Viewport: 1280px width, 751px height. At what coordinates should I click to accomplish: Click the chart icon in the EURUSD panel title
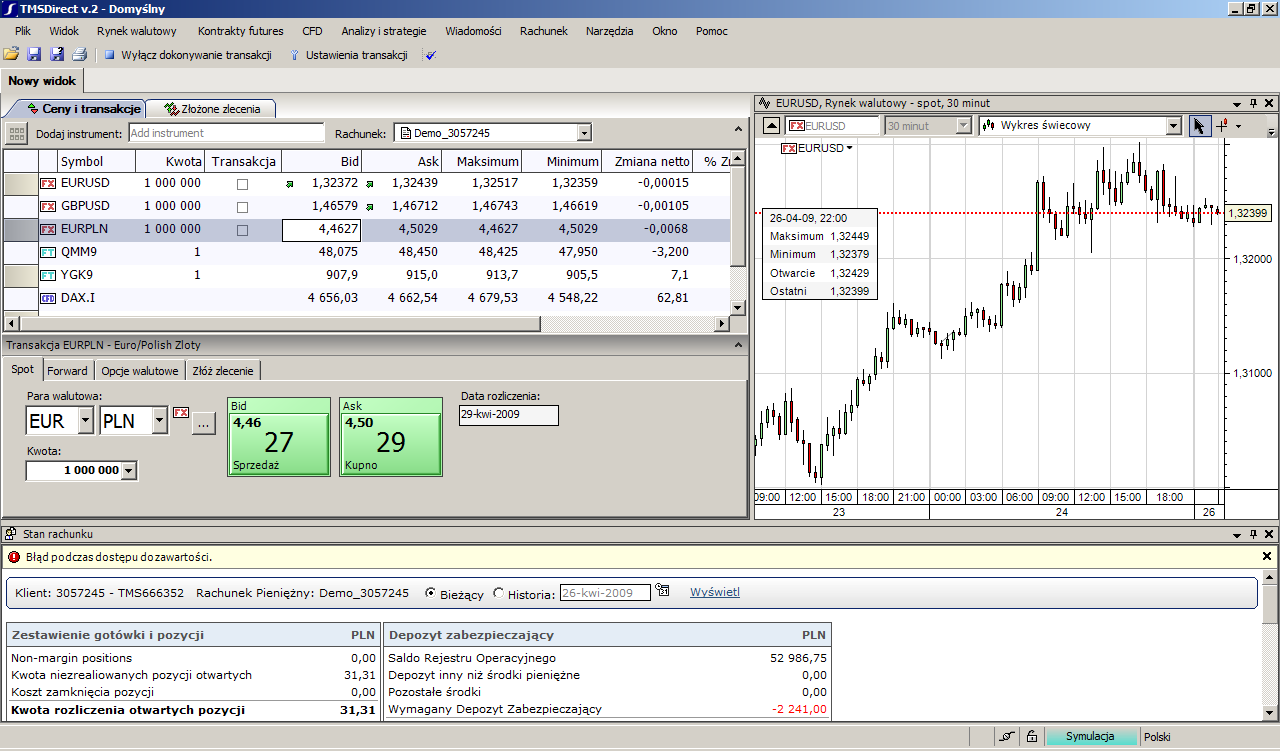(764, 103)
